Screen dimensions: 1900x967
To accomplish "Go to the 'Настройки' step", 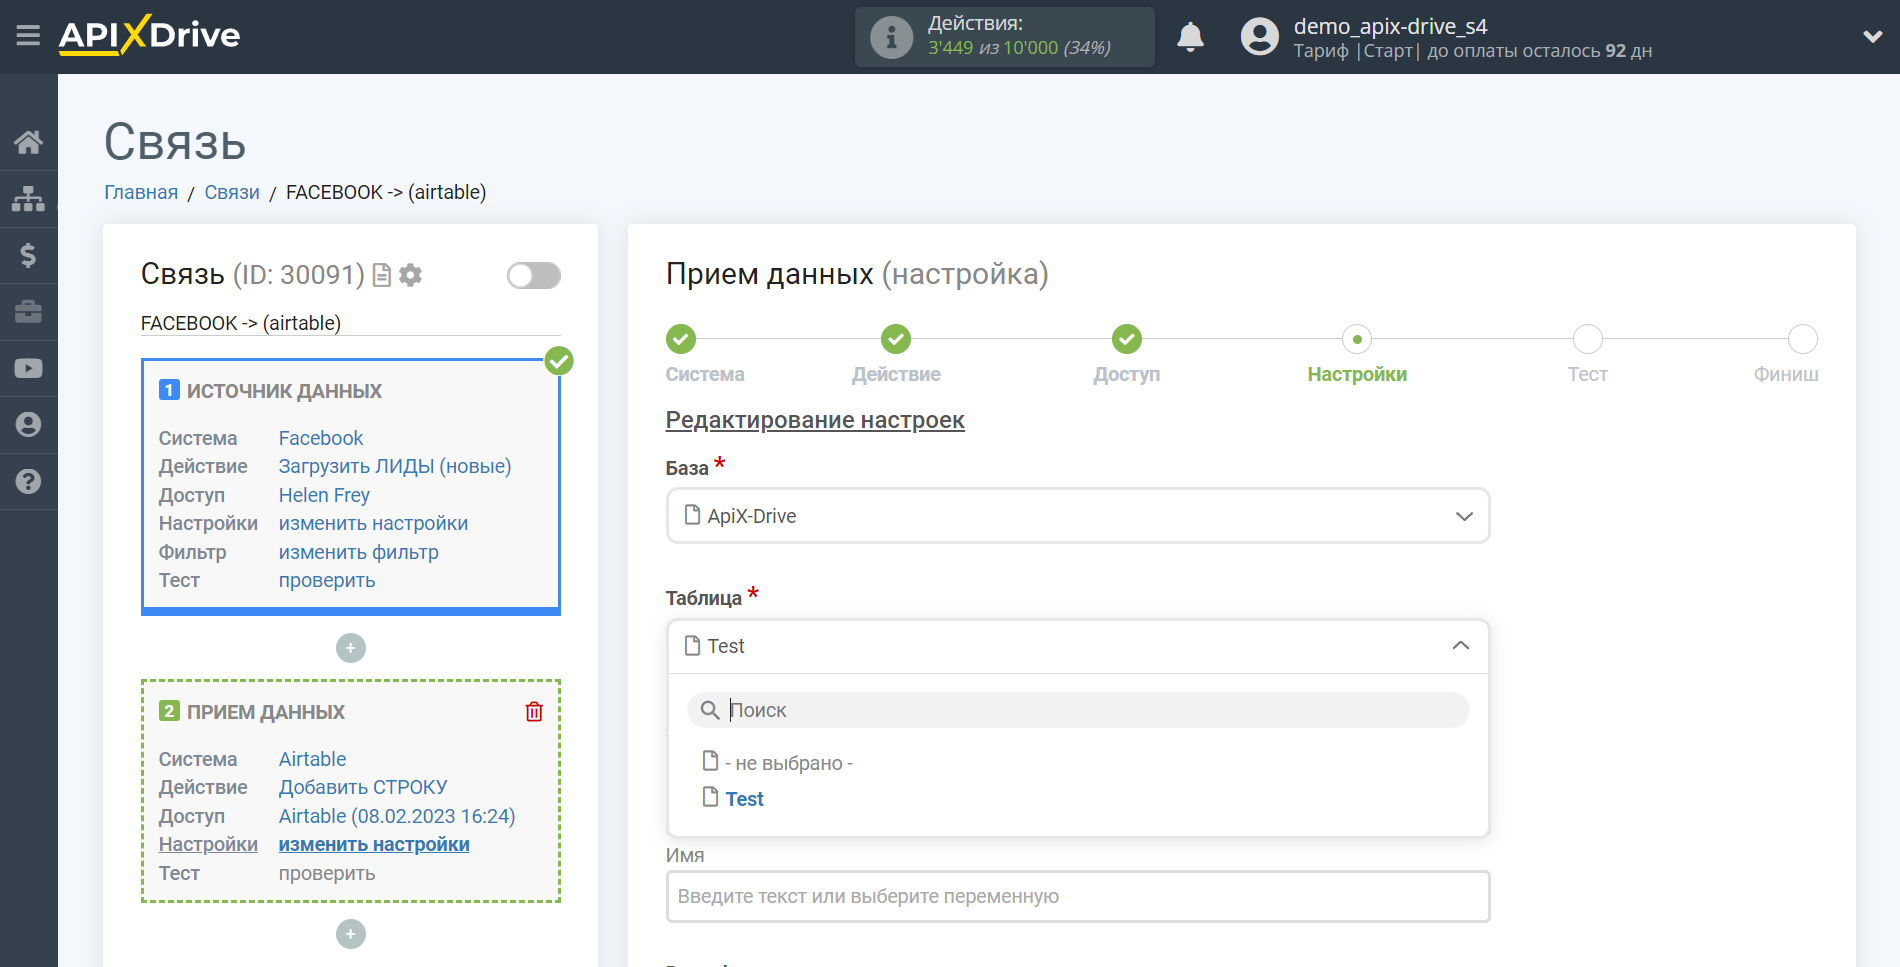I will pyautogui.click(x=1357, y=339).
